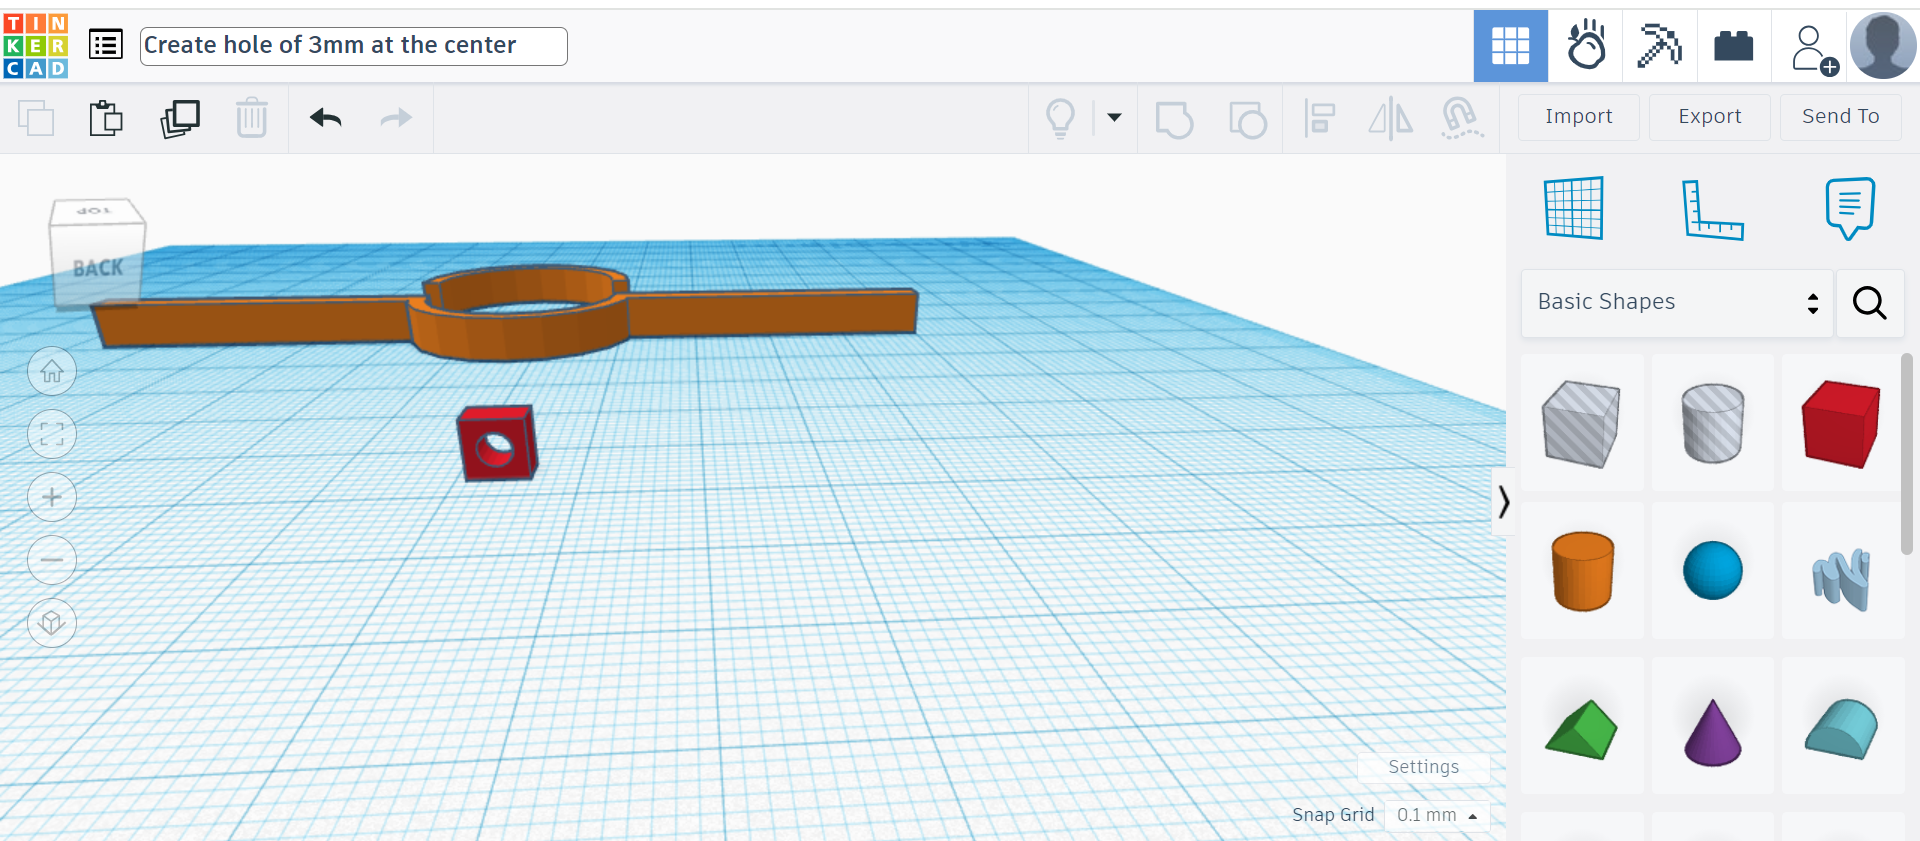Toggle show all lightbulb icon
This screenshot has height=841, width=1920.
(1060, 118)
